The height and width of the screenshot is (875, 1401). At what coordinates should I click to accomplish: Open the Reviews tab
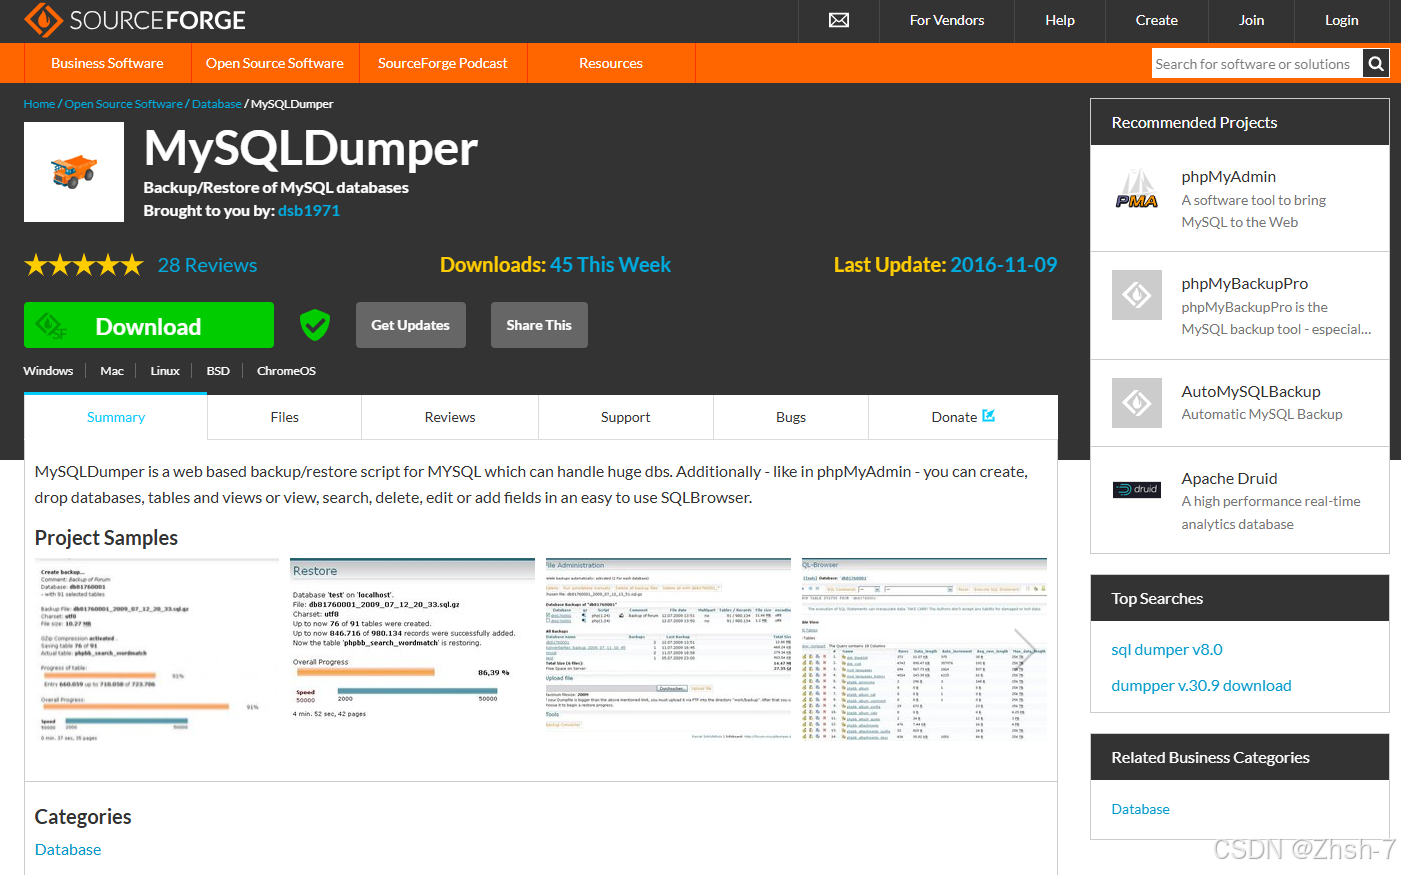click(450, 417)
